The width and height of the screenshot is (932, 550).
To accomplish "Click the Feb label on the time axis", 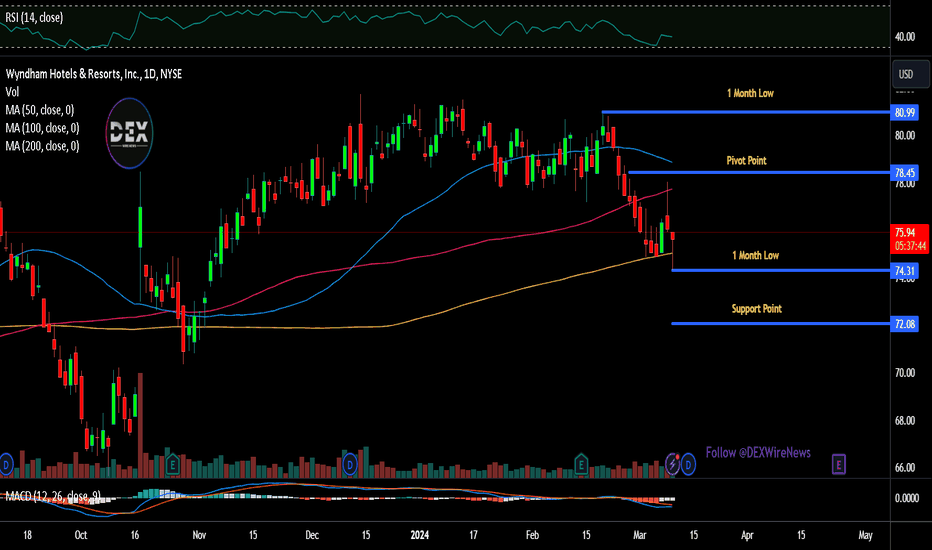I will click(x=532, y=535).
